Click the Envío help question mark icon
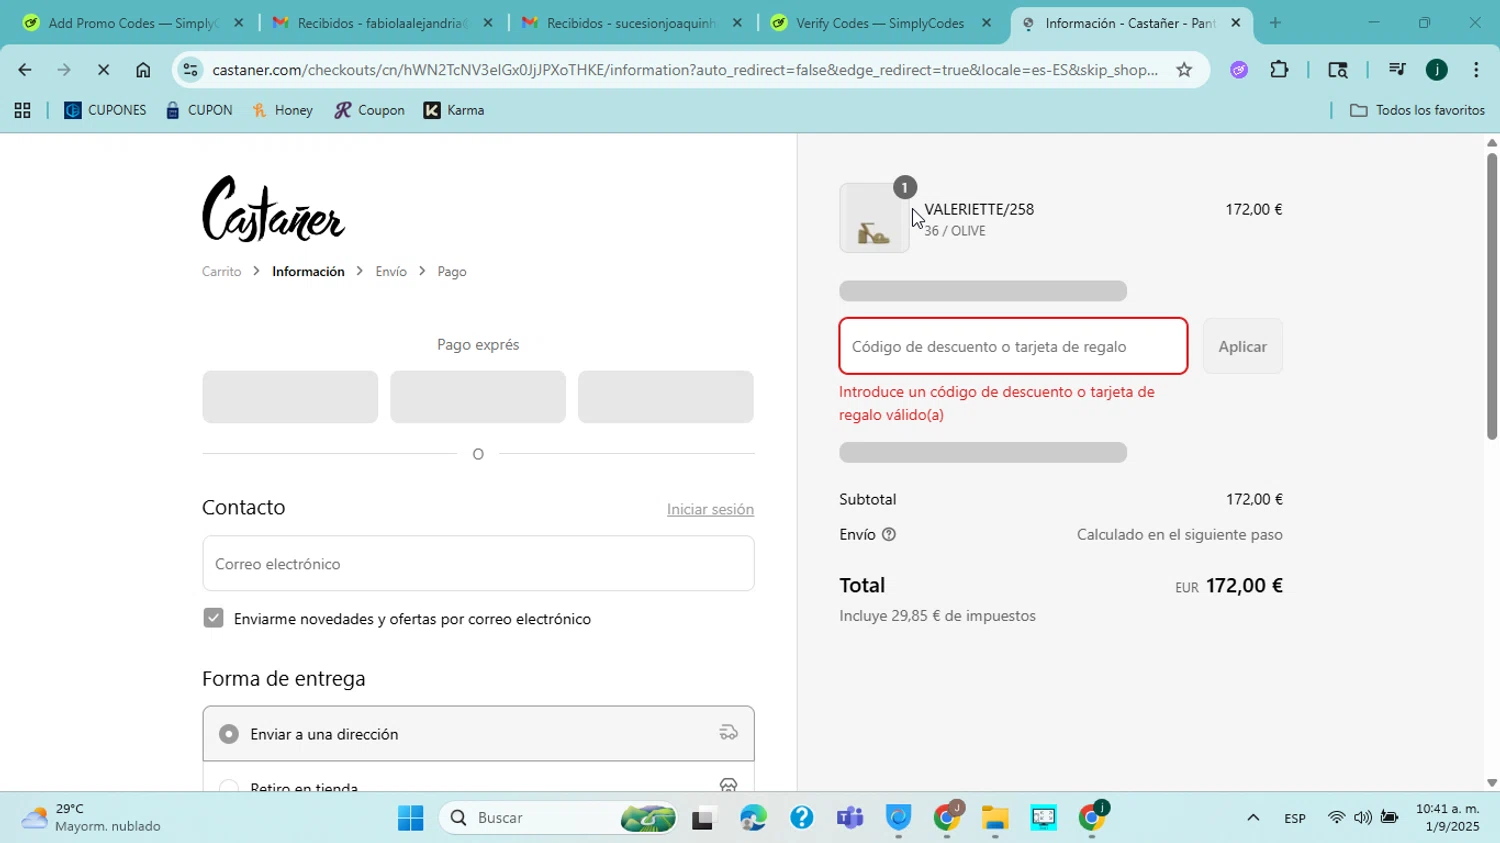Screen dimensions: 1500x843 coord(889,535)
